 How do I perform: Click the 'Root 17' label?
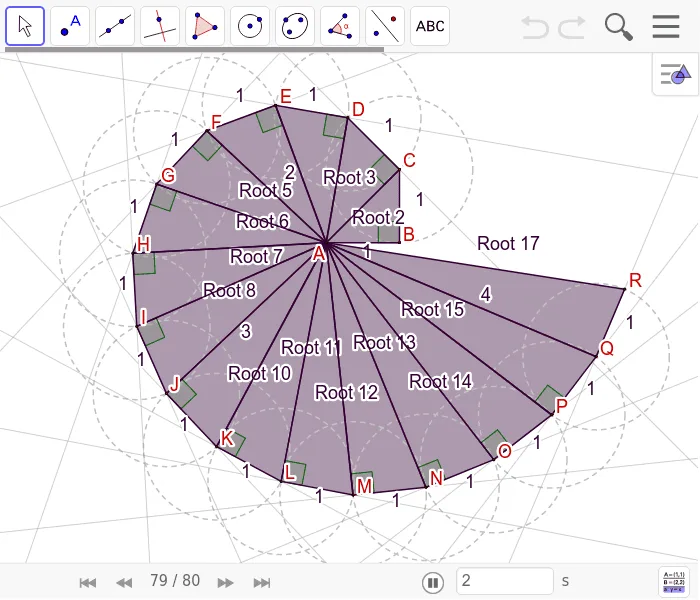(x=508, y=243)
